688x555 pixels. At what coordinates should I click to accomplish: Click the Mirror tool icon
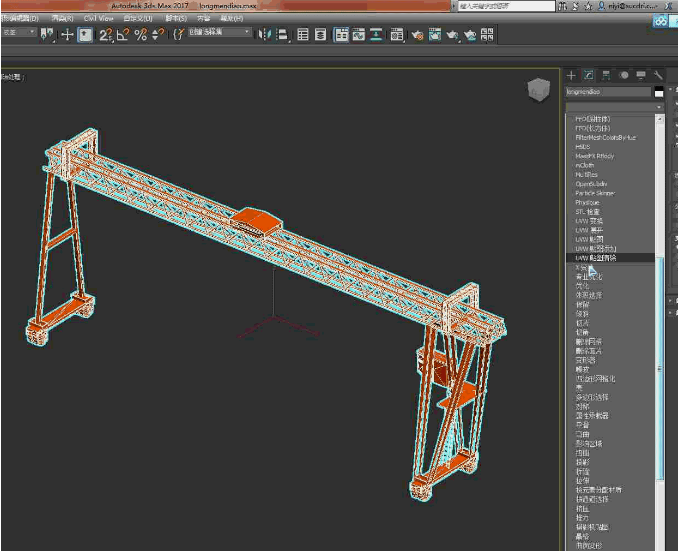pos(265,35)
